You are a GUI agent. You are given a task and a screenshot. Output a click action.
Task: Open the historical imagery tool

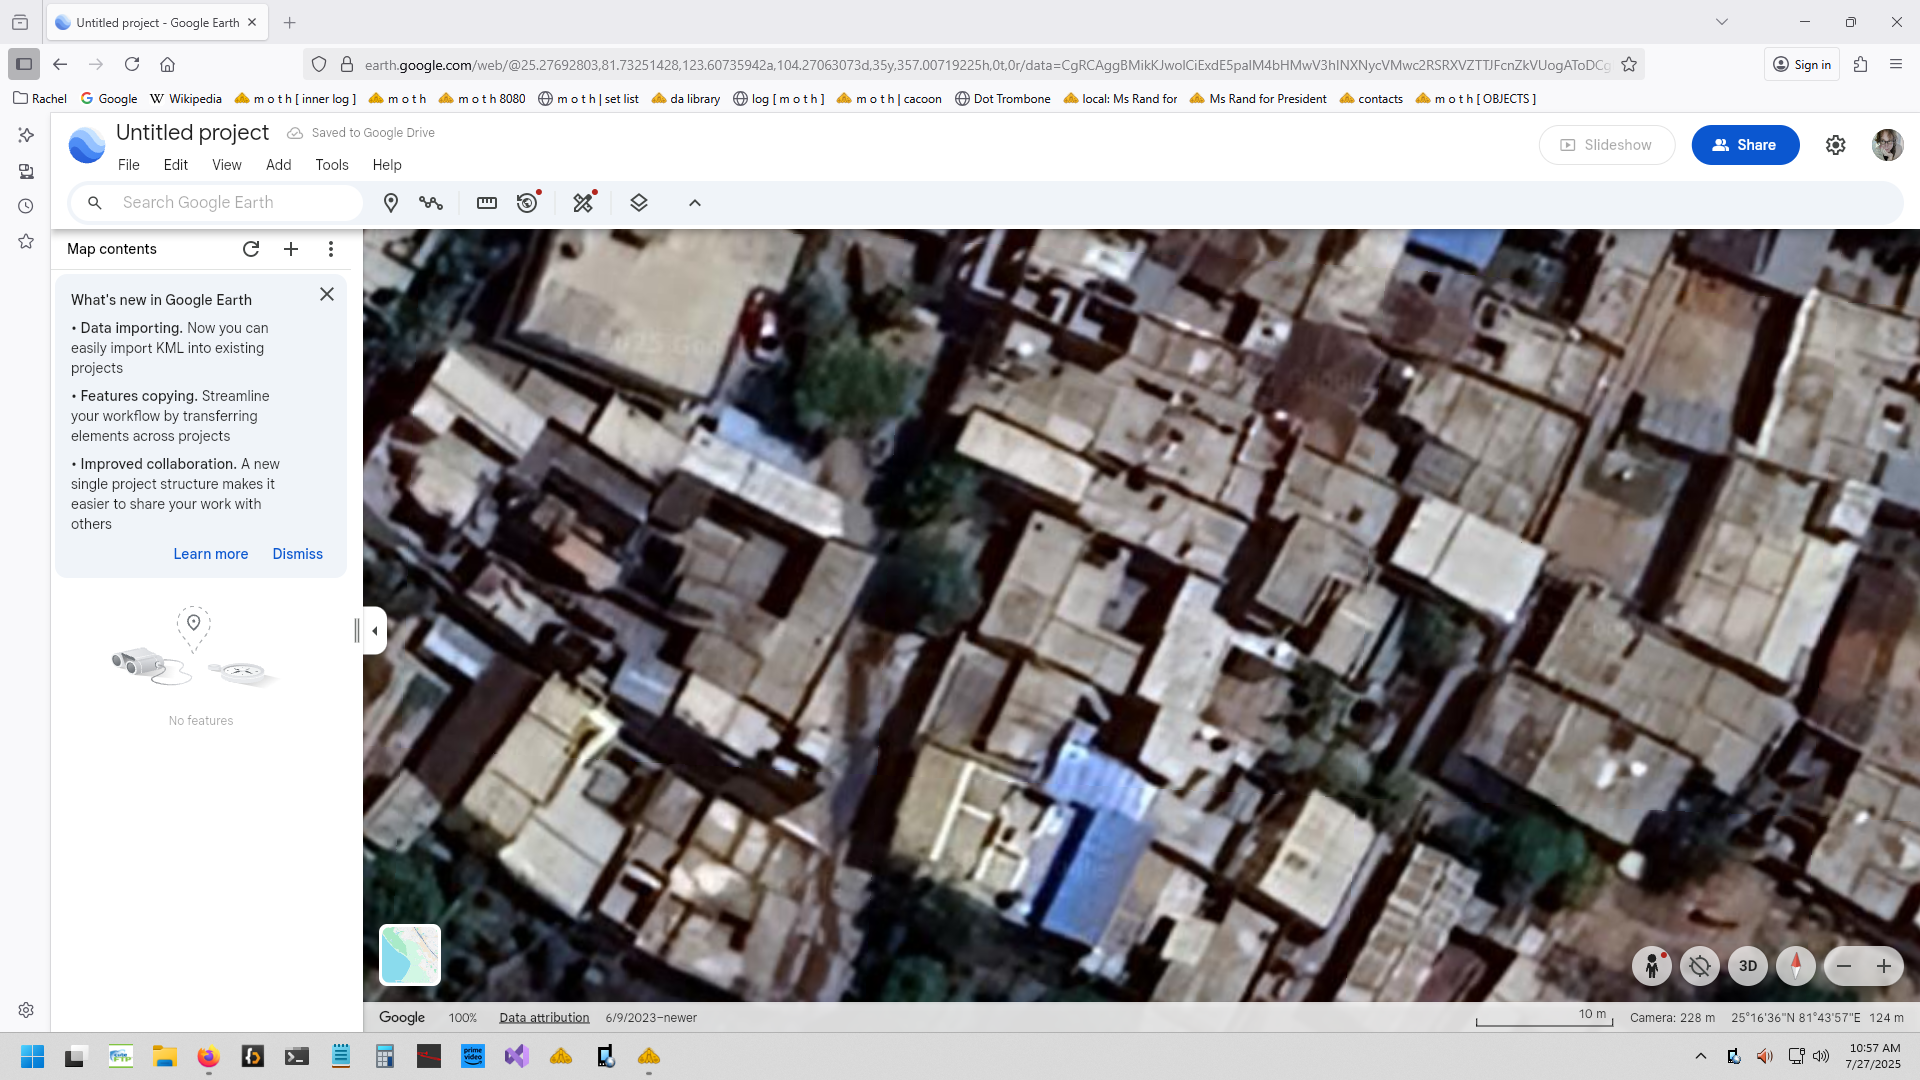coord(527,203)
